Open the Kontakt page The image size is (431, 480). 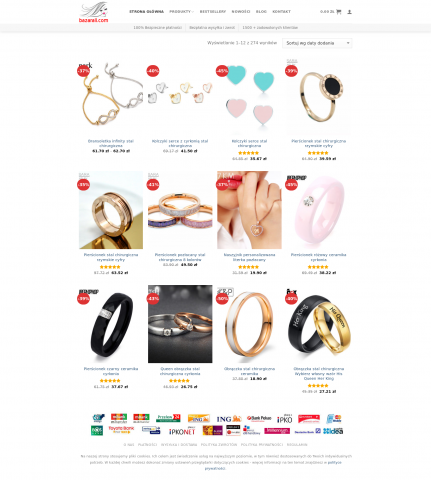[281, 12]
